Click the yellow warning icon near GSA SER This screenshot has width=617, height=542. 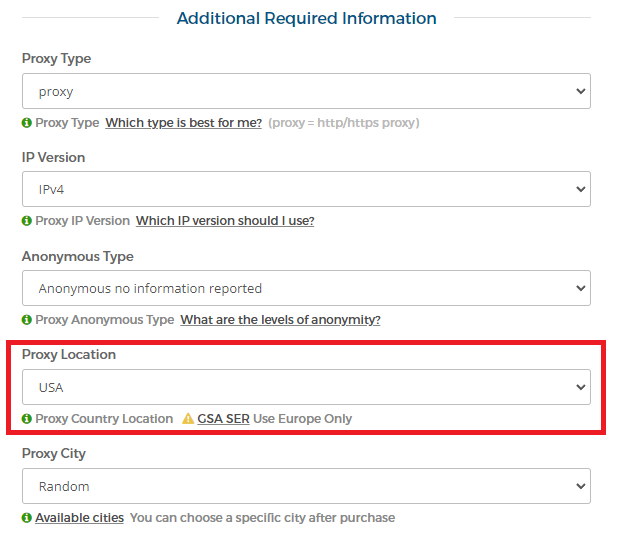tap(188, 418)
